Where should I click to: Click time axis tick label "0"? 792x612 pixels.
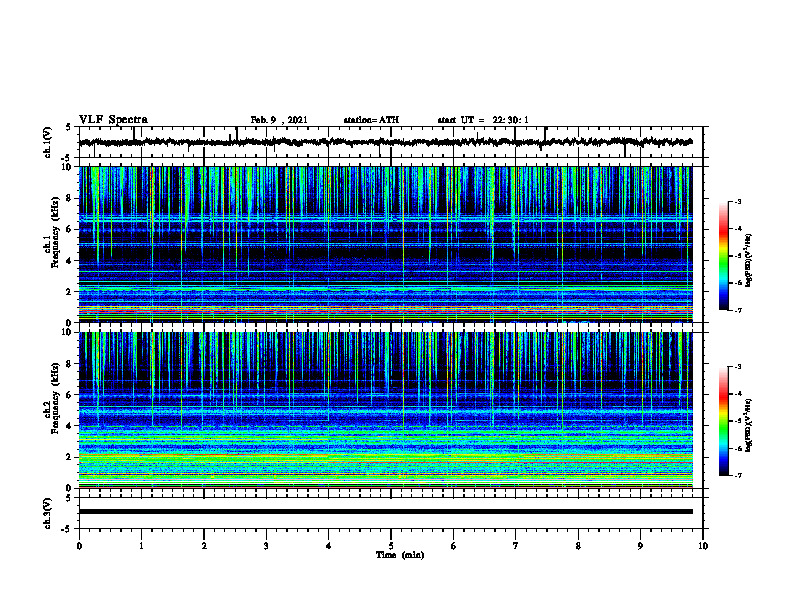(79, 546)
